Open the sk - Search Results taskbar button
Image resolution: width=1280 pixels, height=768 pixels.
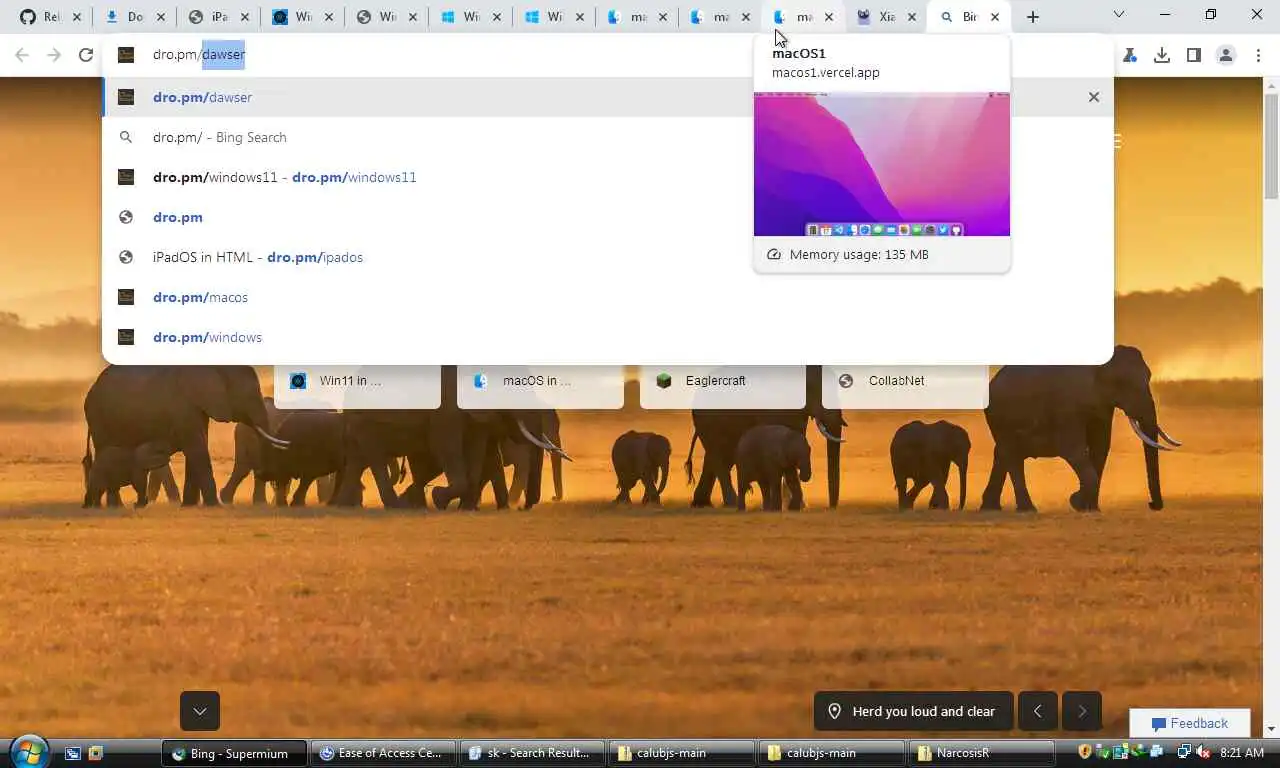(x=533, y=753)
